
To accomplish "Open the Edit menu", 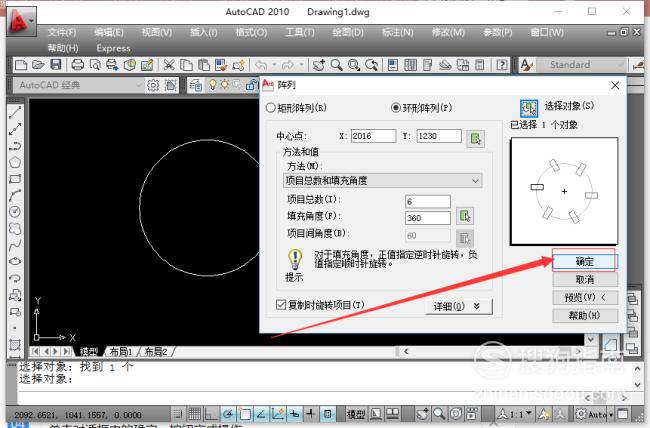I will pyautogui.click(x=109, y=32).
